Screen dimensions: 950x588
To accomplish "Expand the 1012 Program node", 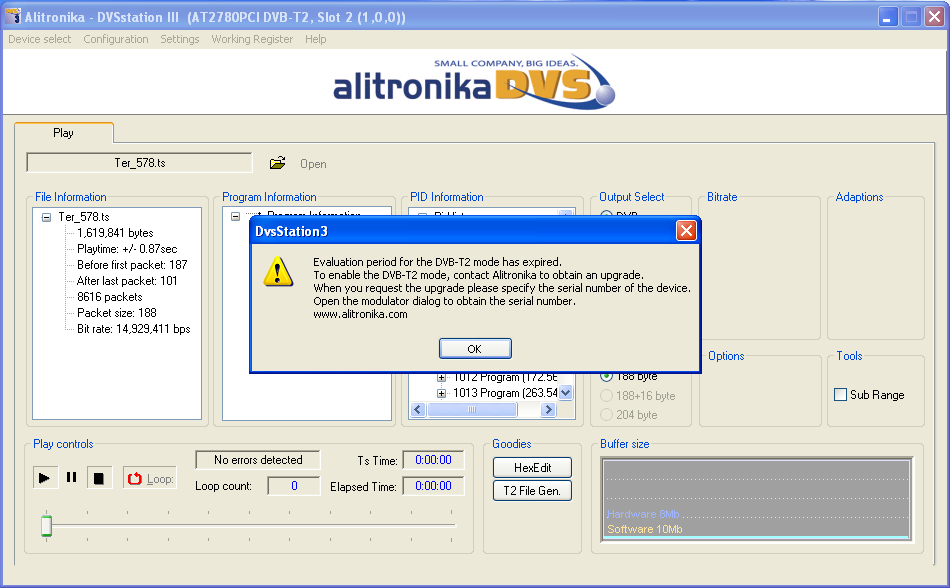I will pyautogui.click(x=441, y=377).
